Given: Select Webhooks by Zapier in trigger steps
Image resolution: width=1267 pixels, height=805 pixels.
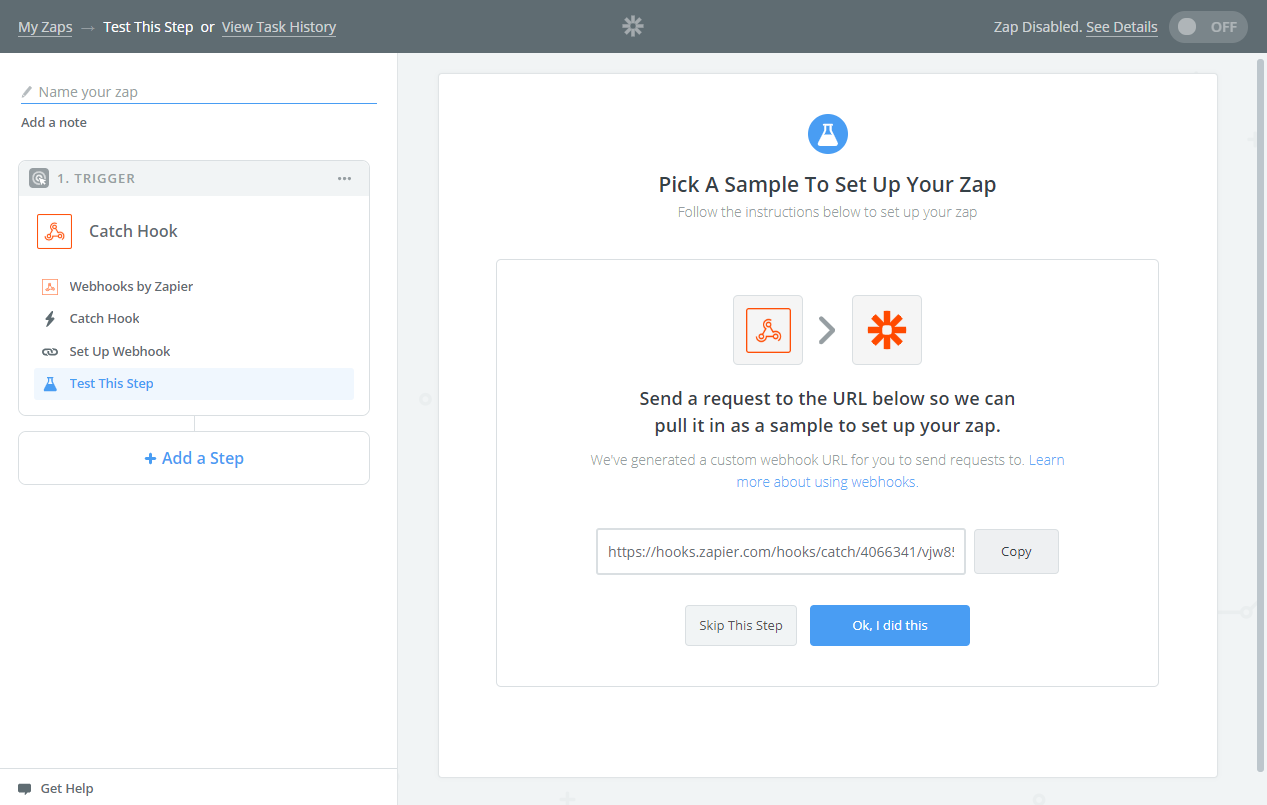Looking at the screenshot, I should point(131,286).
